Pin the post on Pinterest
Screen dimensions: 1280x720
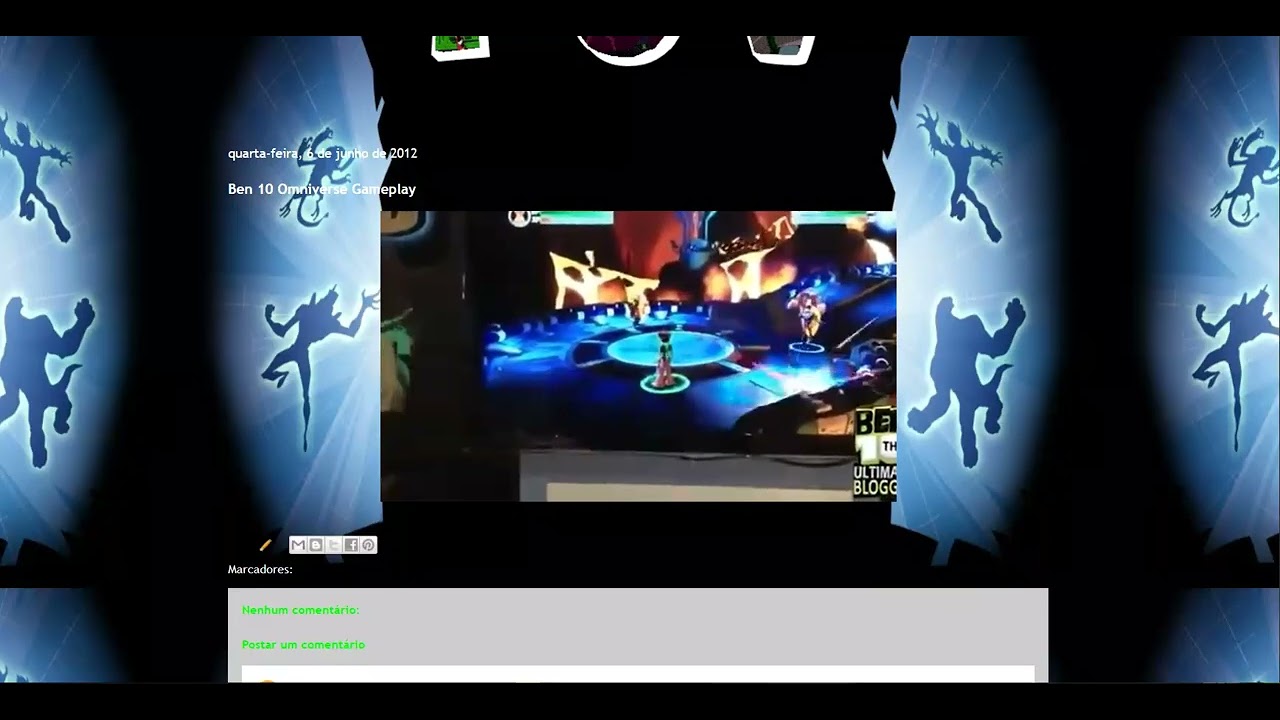(369, 545)
